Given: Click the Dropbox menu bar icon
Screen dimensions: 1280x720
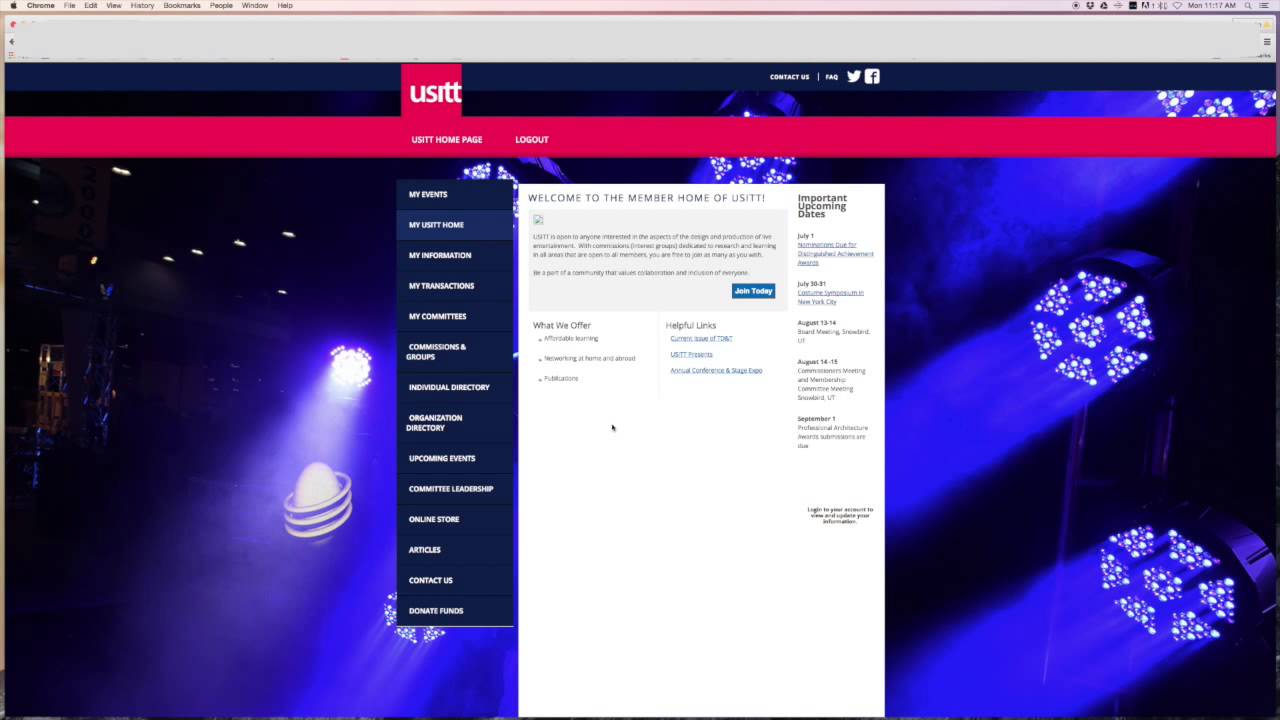Looking at the screenshot, I should (x=1090, y=5).
